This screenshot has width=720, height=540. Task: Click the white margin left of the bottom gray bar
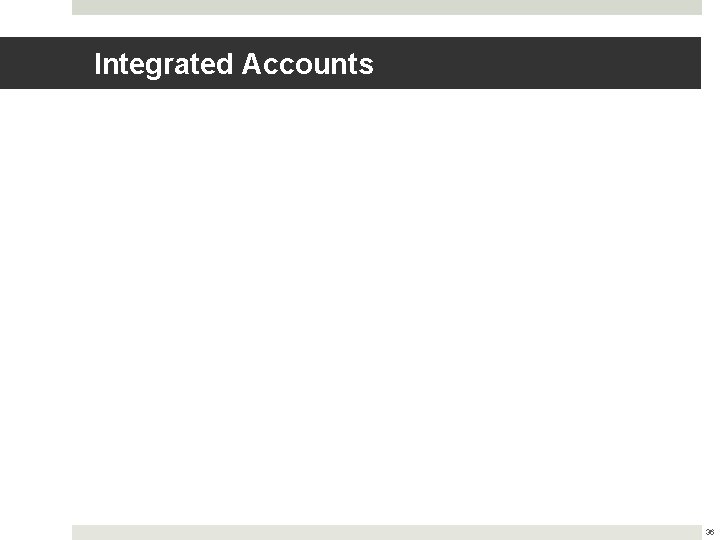pos(35,532)
